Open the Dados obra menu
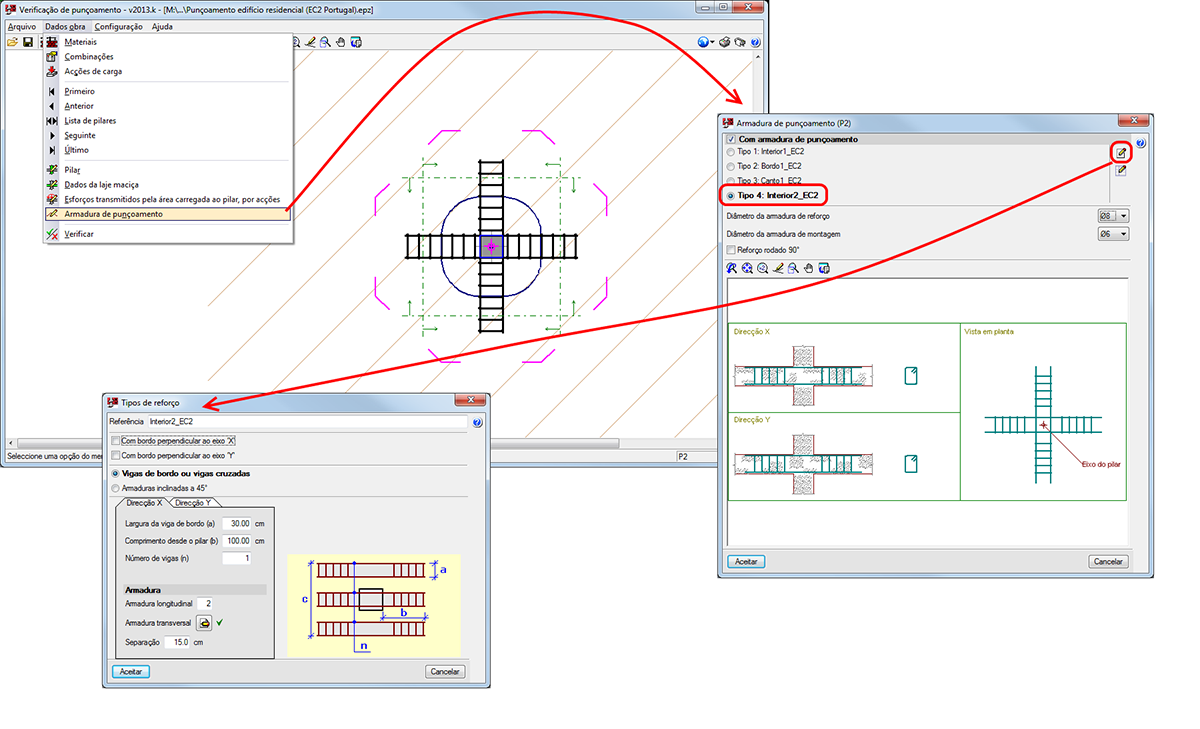The width and height of the screenshot is (1200, 729). 65,27
